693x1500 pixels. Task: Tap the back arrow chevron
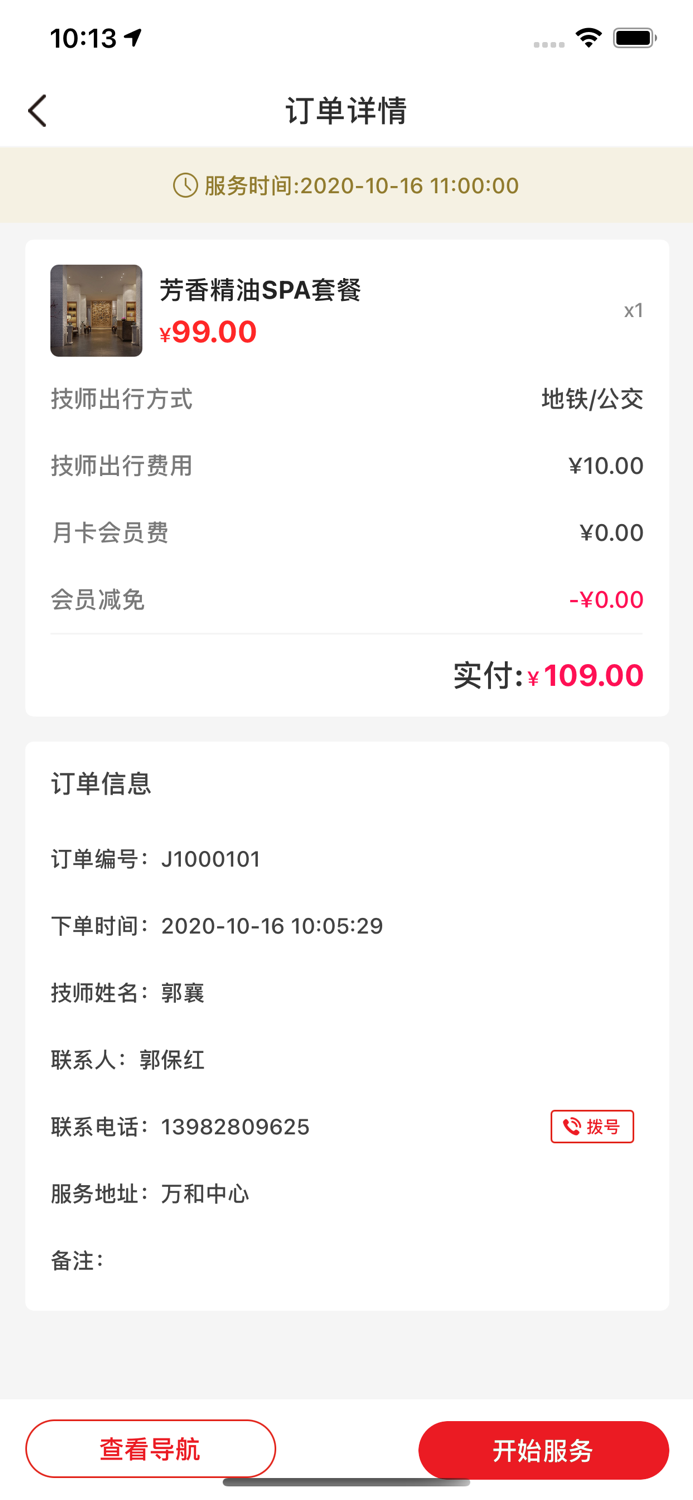[x=37, y=110]
